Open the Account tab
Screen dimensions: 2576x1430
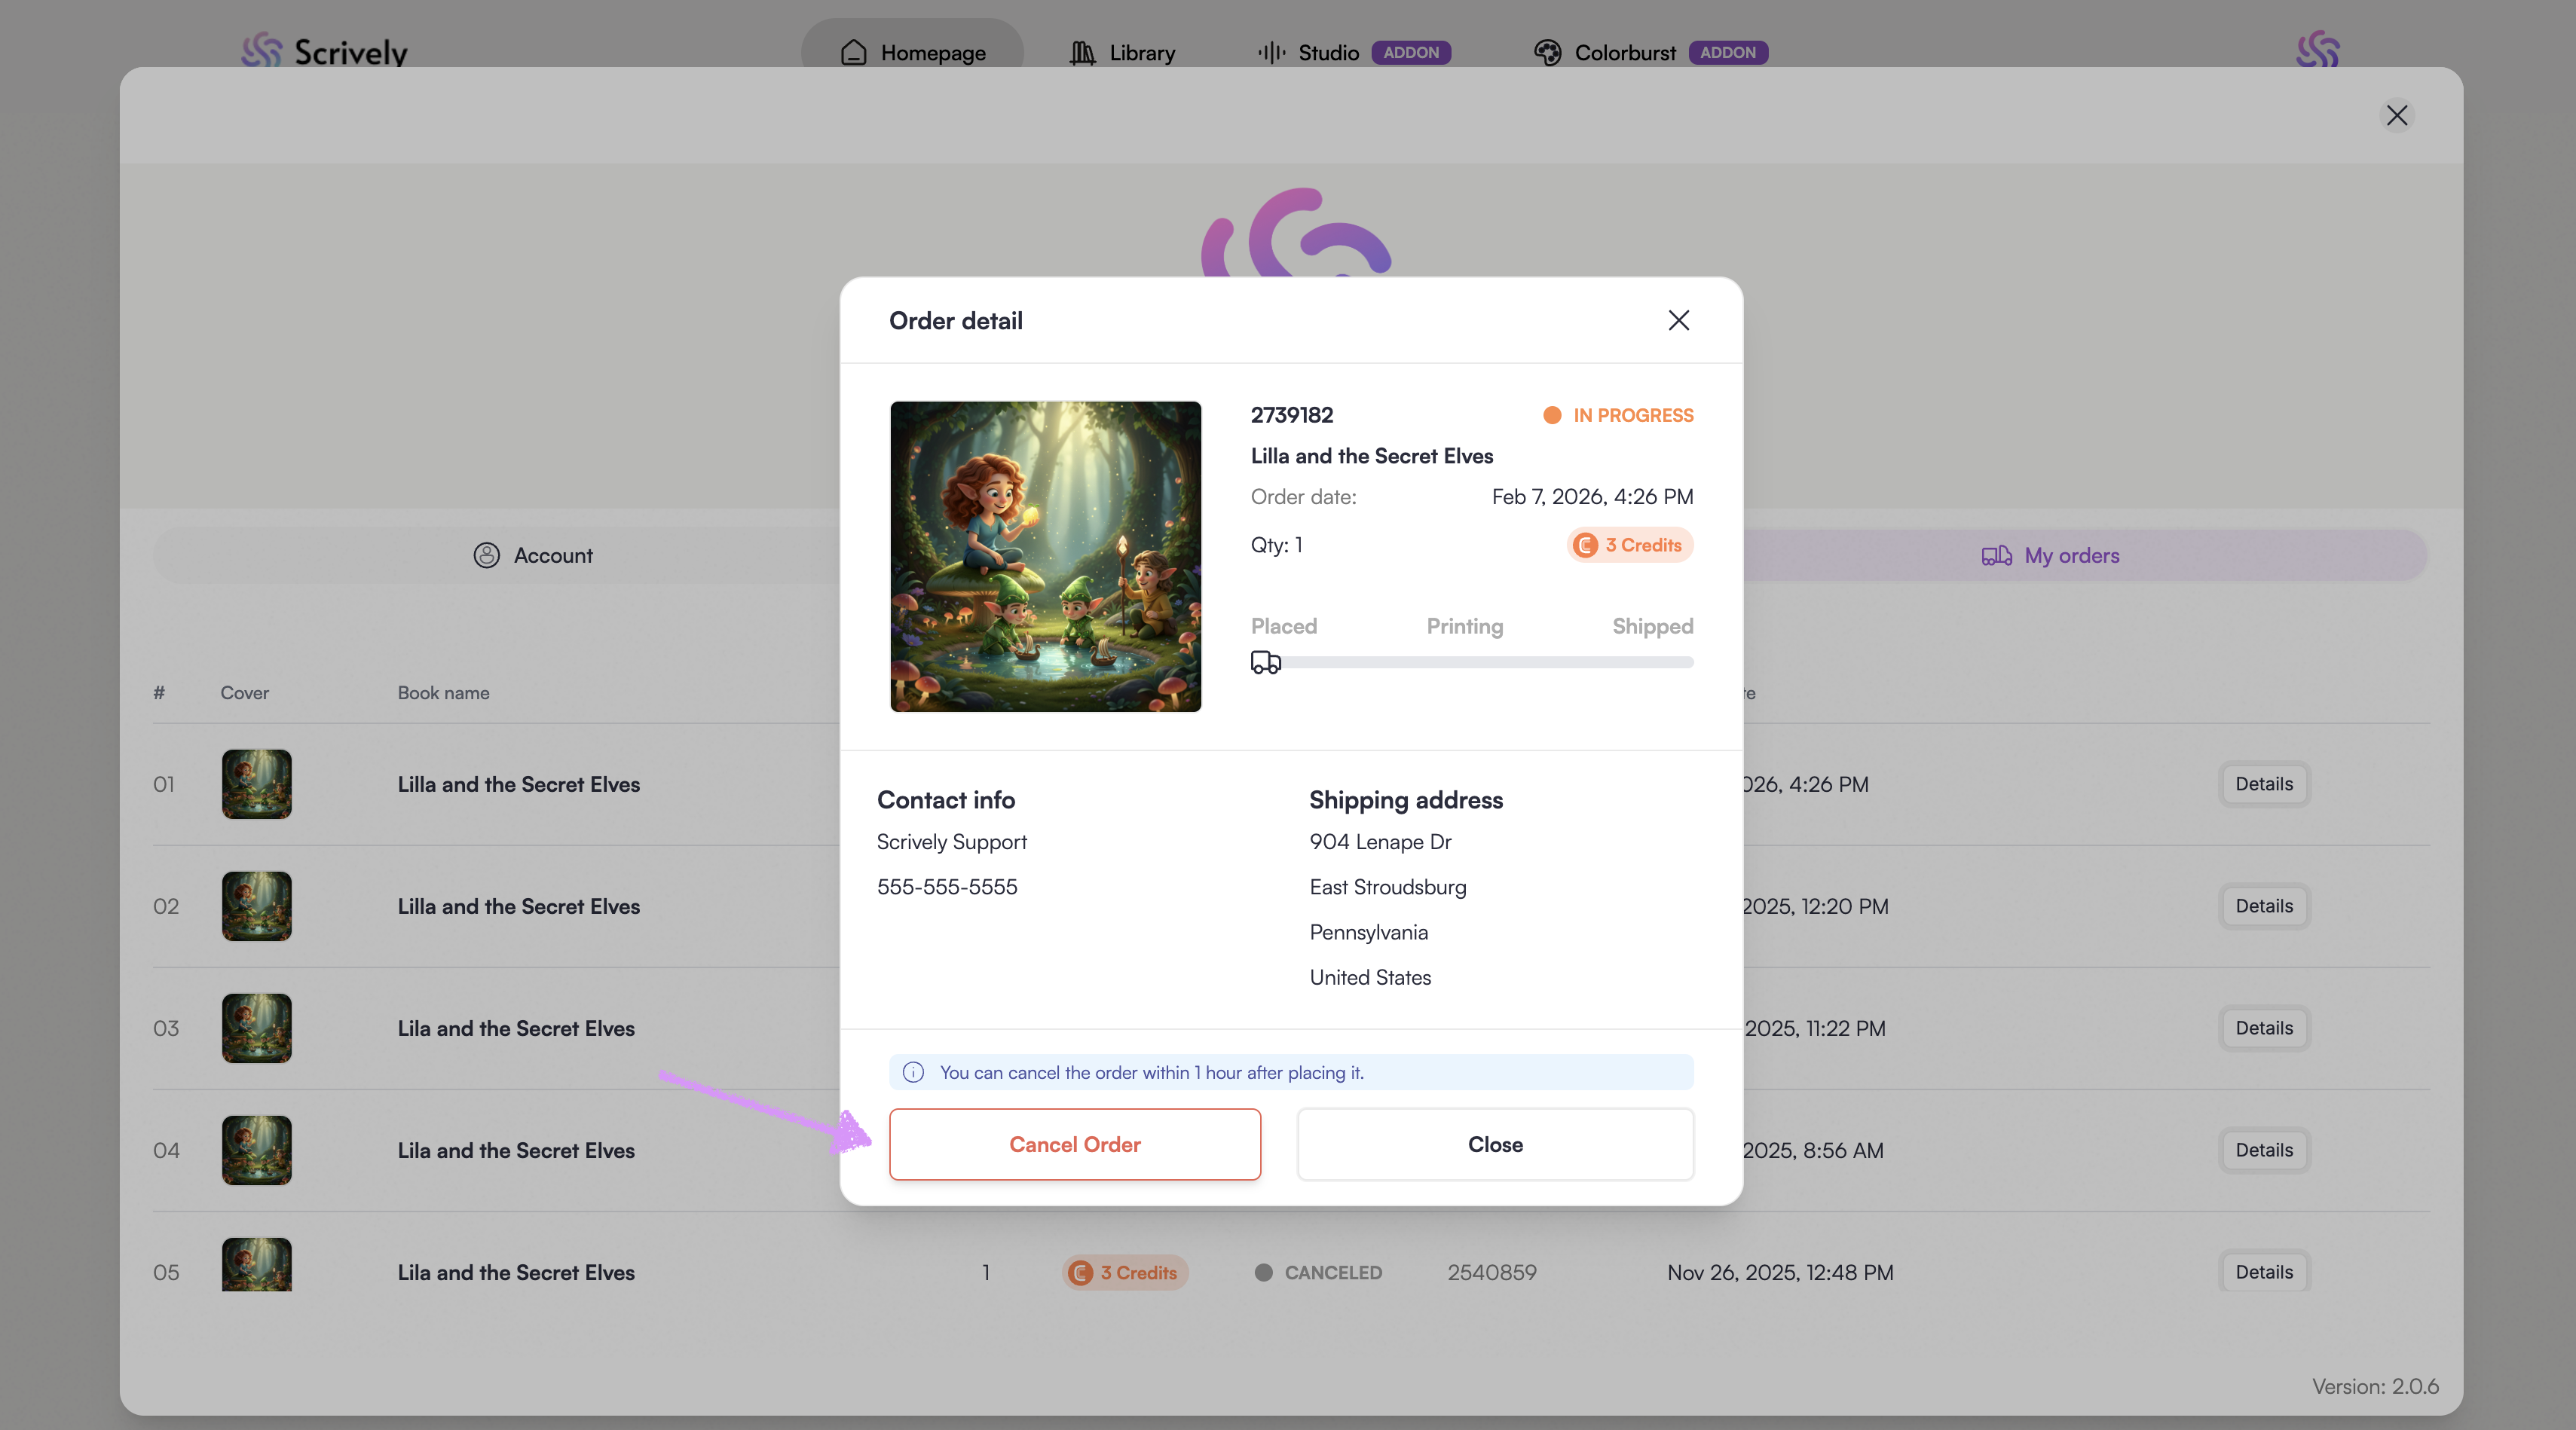533,555
